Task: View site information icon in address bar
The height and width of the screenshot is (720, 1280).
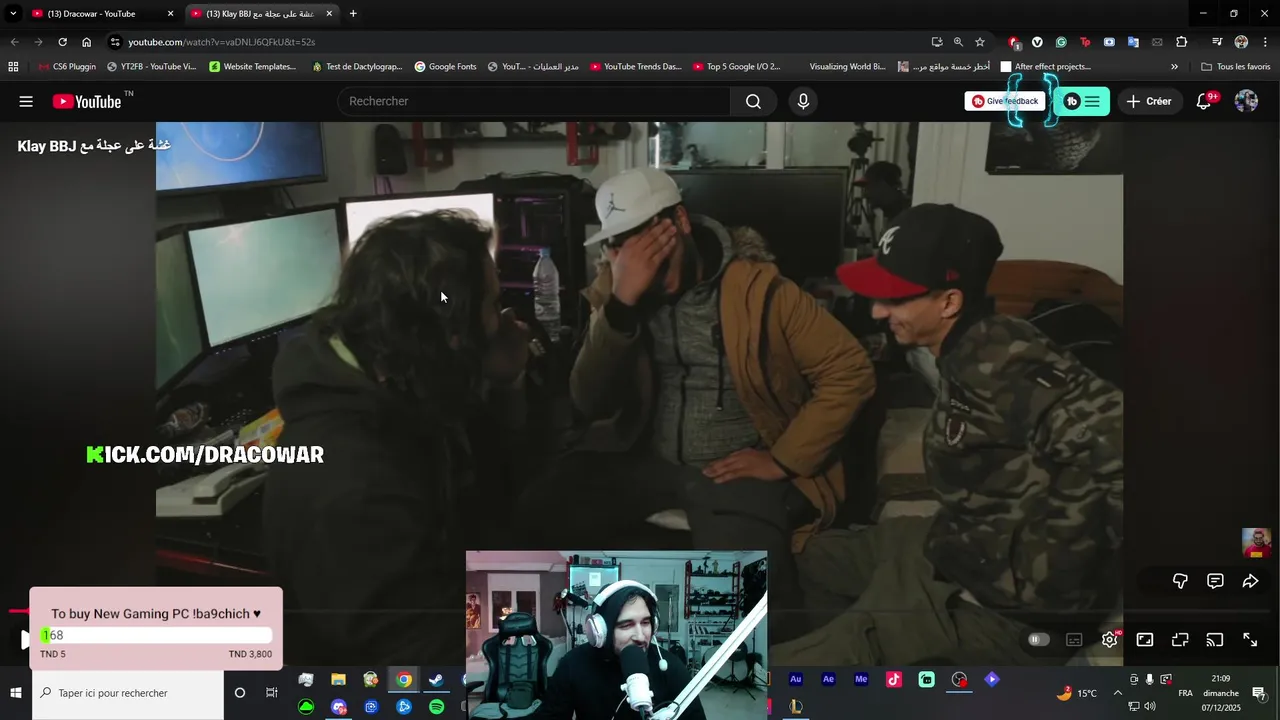Action: click(x=116, y=42)
